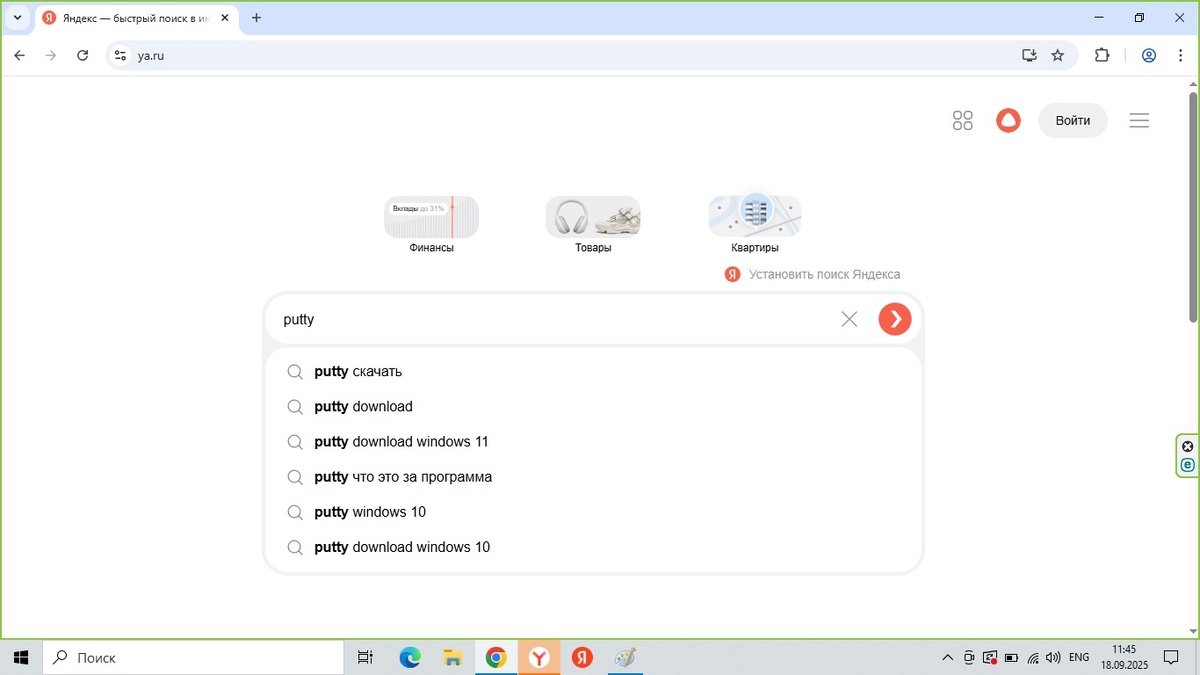Launch Microsoft Edge from the taskbar
Screen dimensions: 1200x675
(x=410, y=657)
